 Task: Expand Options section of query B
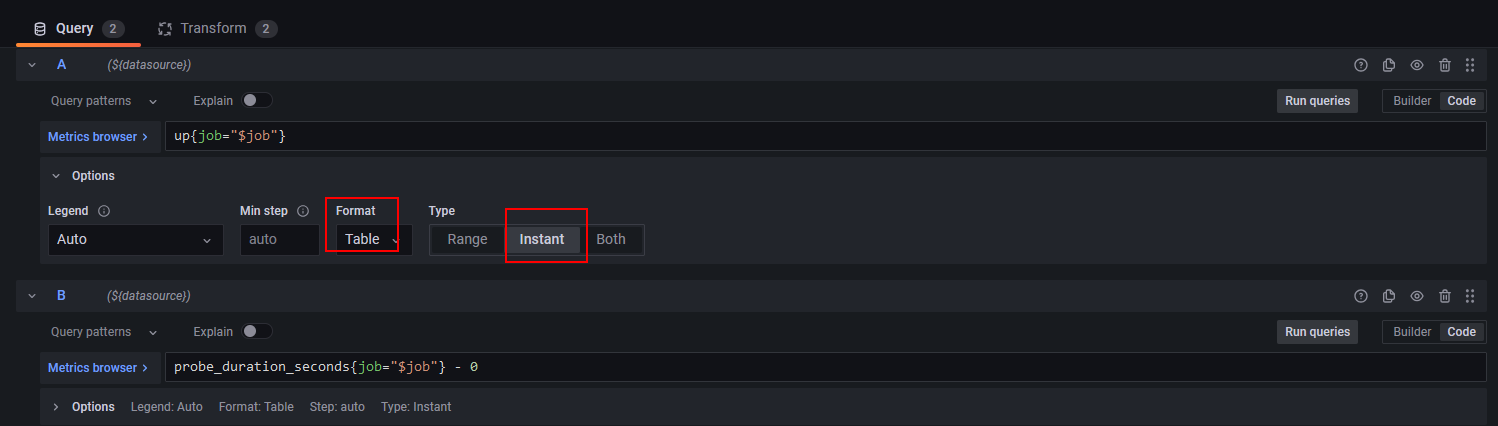[x=57, y=407]
